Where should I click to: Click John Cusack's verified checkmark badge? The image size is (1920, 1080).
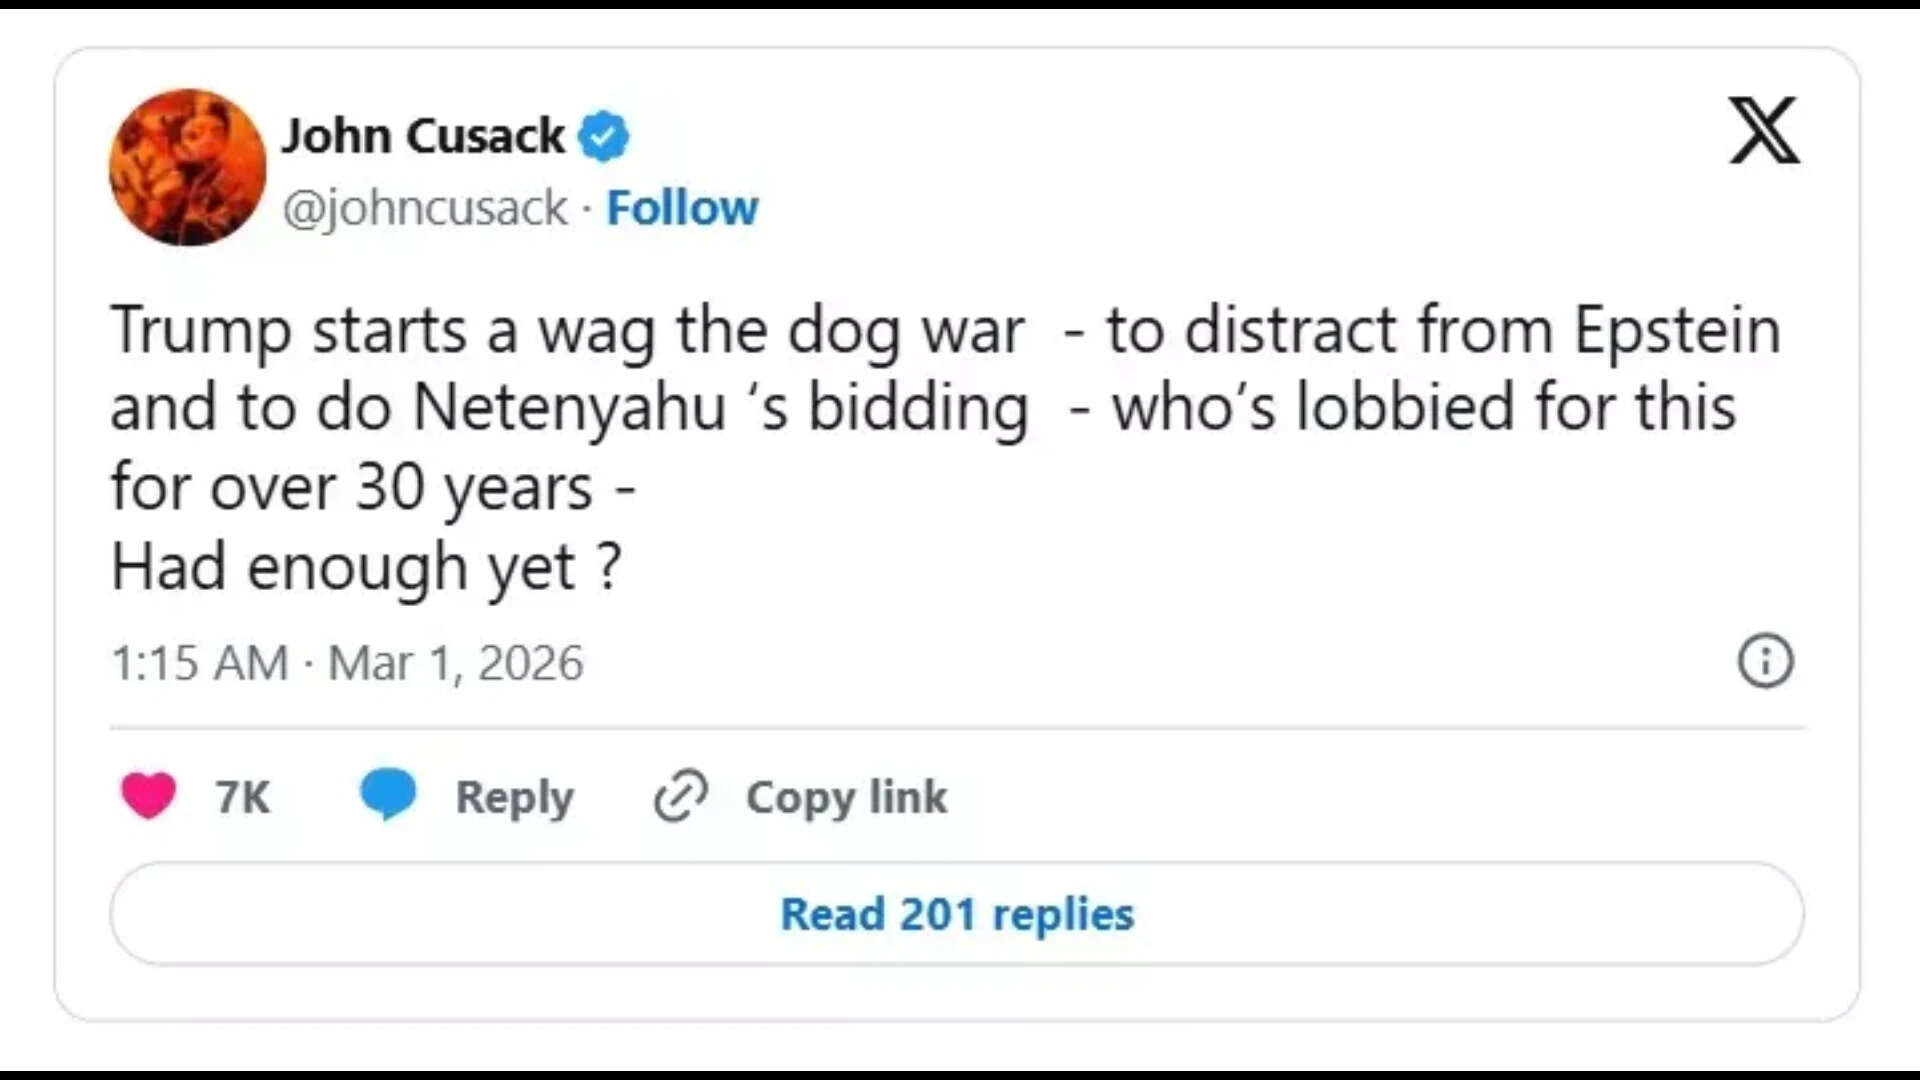606,135
